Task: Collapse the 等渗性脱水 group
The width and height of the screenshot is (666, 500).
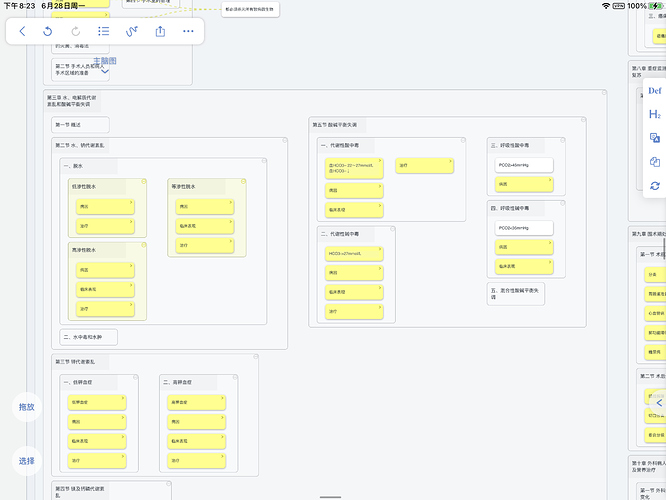Action: [243, 181]
